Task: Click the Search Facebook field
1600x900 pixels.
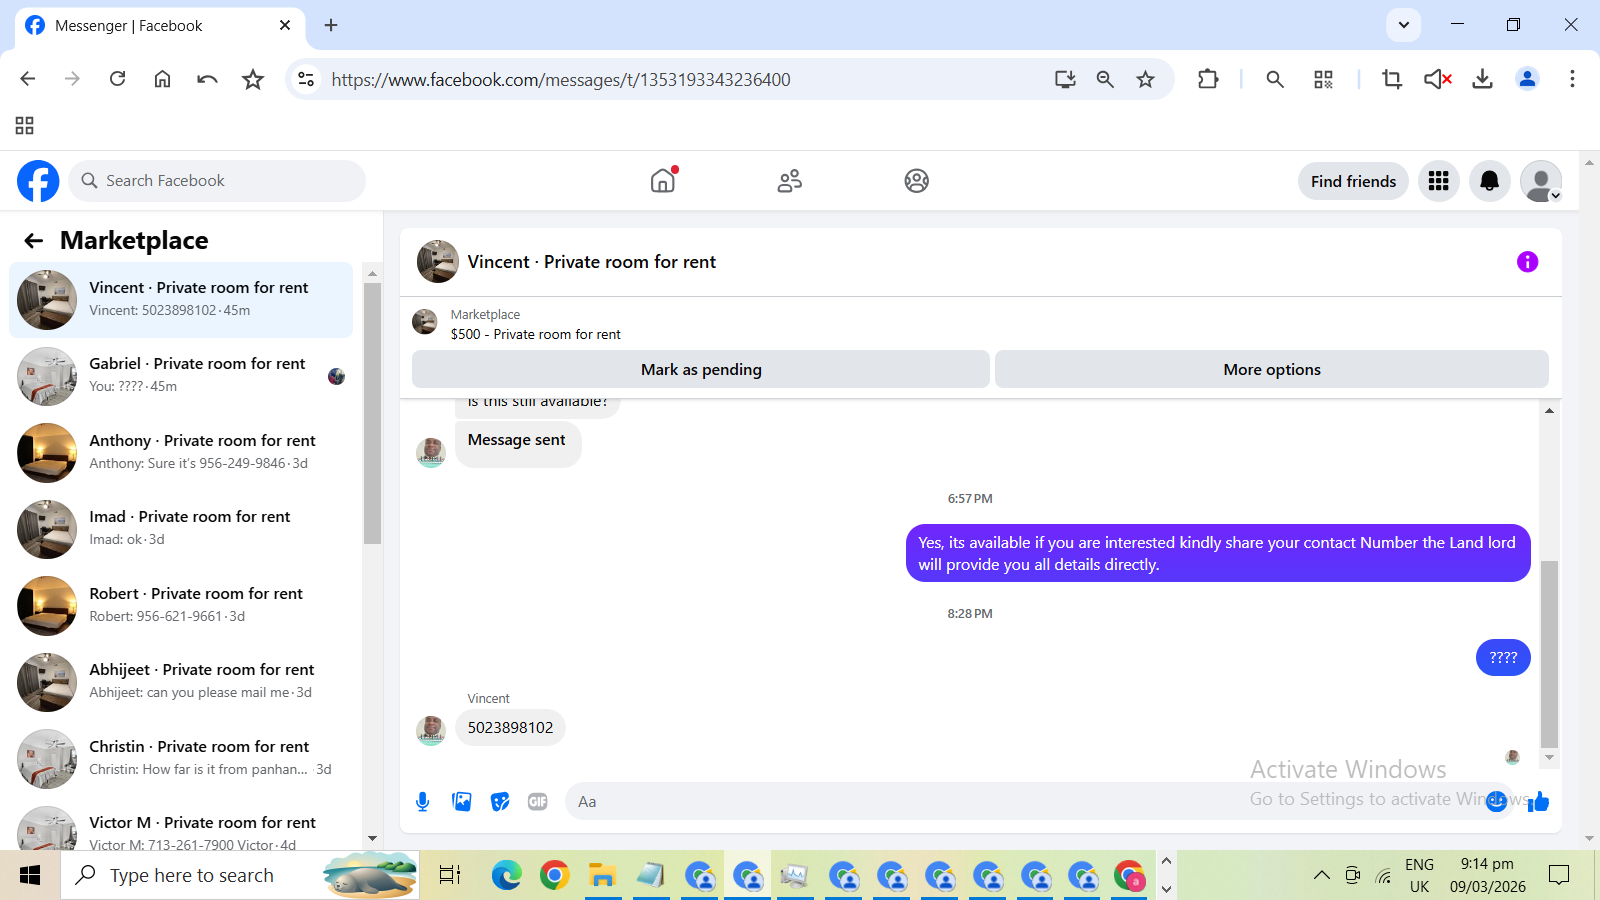Action: click(x=217, y=181)
